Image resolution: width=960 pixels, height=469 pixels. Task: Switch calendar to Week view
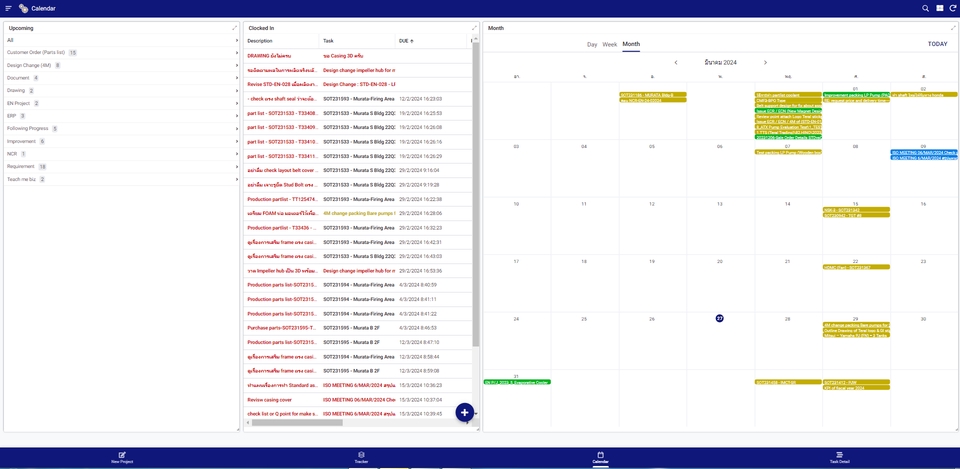pyautogui.click(x=610, y=45)
